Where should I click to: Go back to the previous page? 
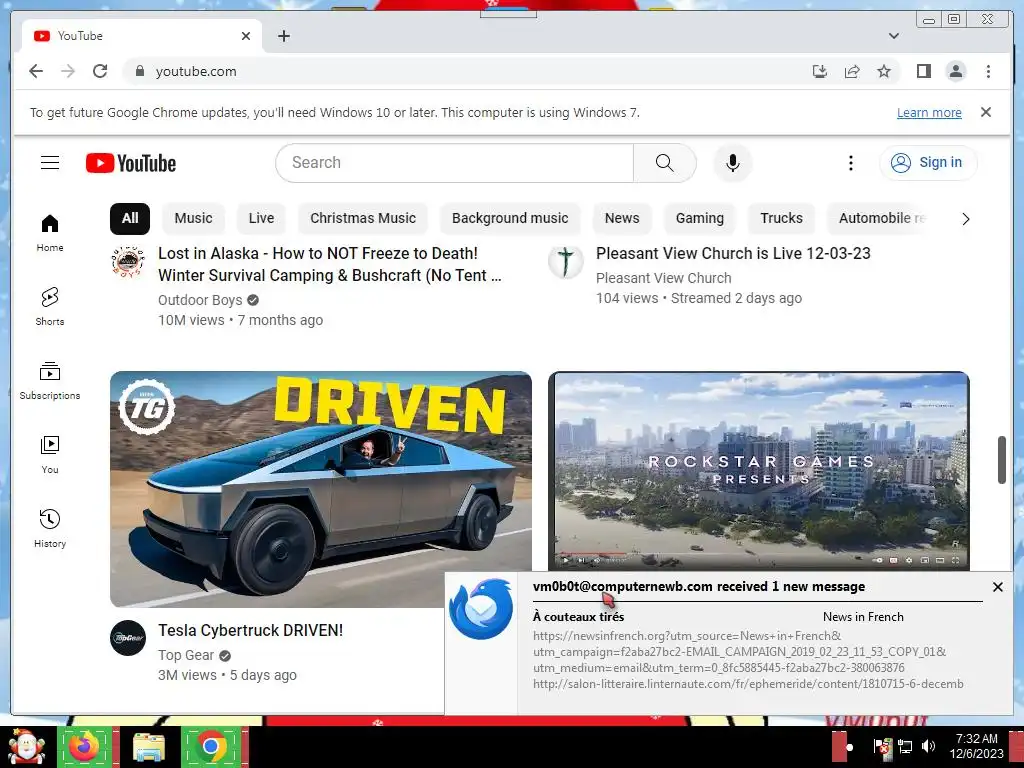(x=36, y=71)
